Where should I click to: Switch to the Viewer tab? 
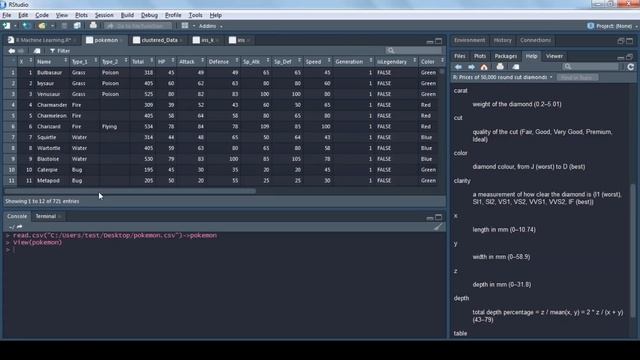point(554,56)
